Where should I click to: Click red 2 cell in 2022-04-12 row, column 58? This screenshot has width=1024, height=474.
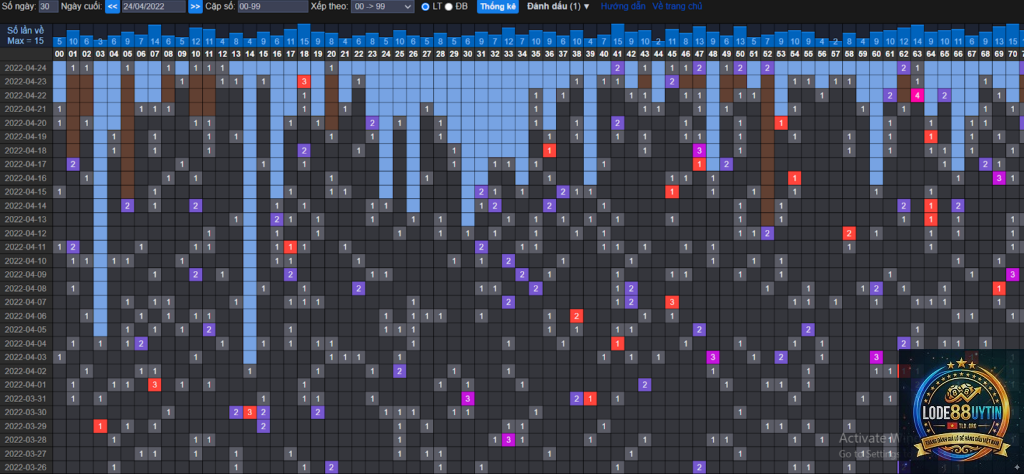coord(849,233)
